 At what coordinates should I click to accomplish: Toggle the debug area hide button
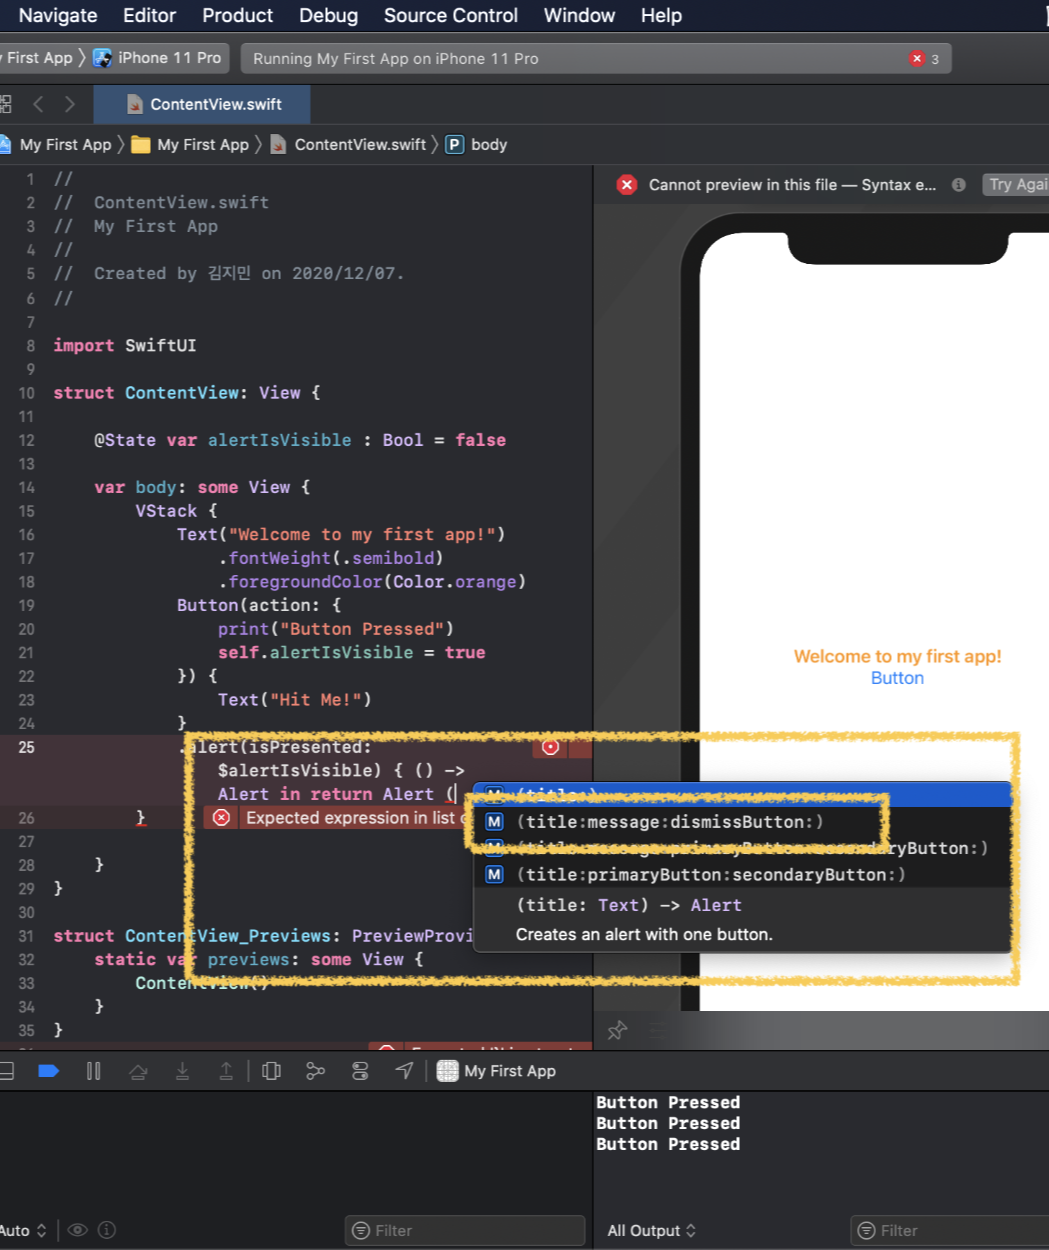pos(5,1071)
